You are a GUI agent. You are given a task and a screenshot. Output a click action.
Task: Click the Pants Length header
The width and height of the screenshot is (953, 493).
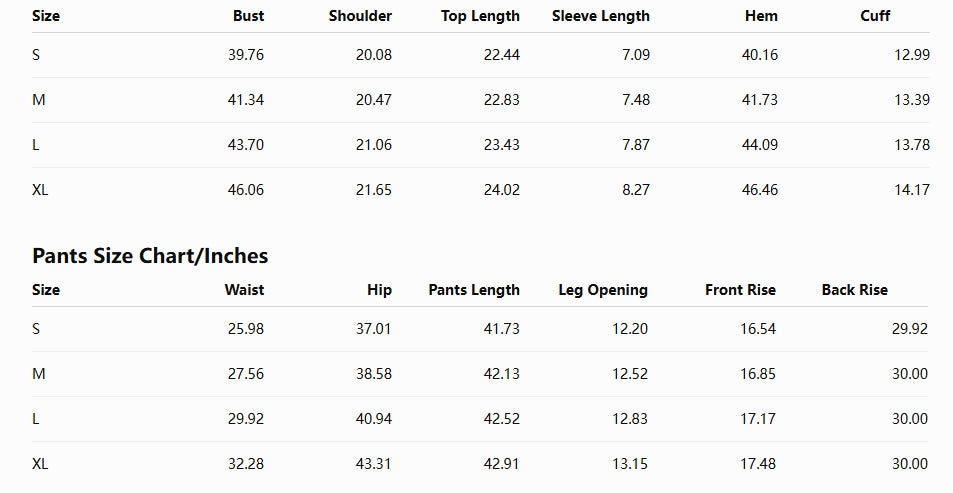tap(474, 290)
